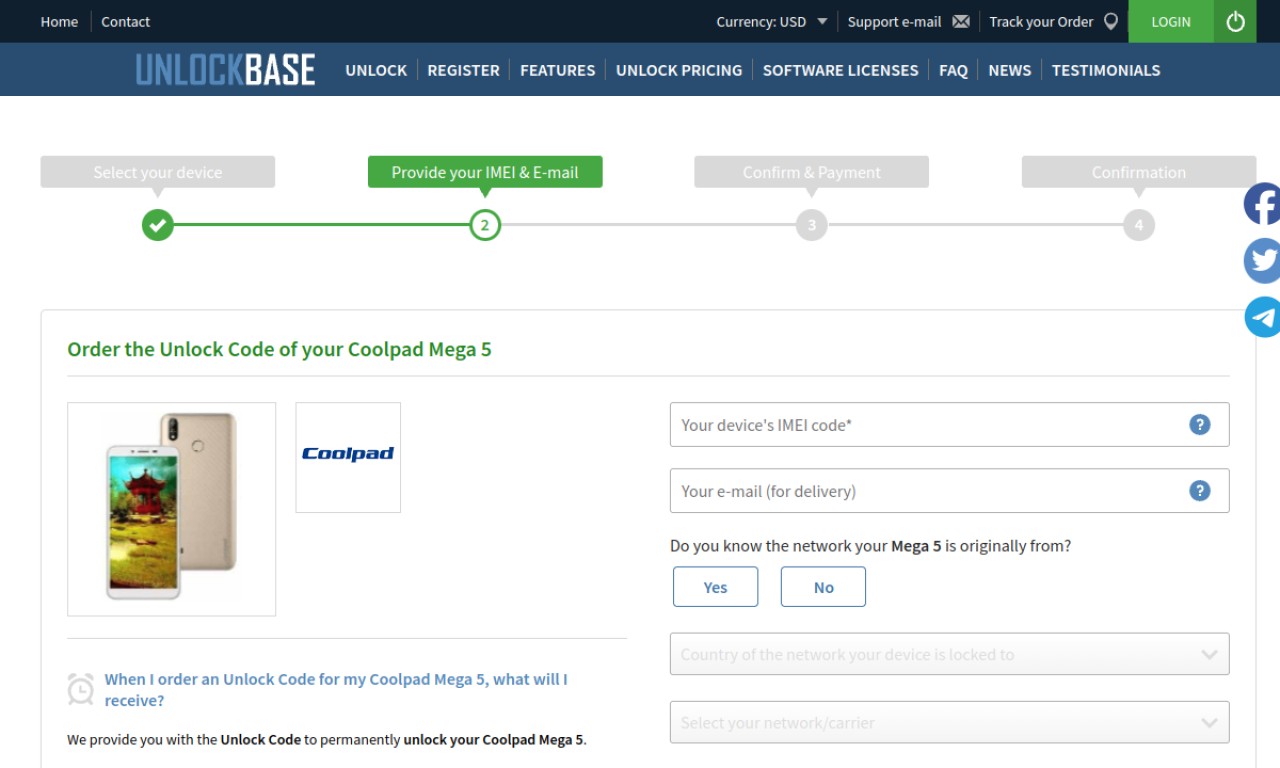Click the step 2 circle marker
This screenshot has width=1280, height=768.
485,225
